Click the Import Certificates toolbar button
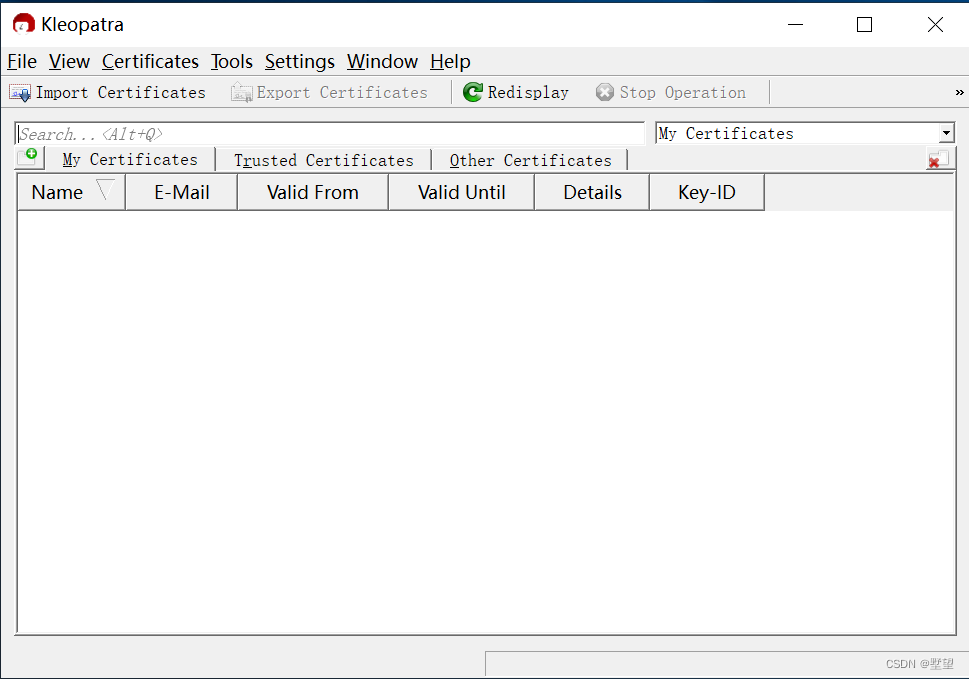Screen dimensions: 969x679 (108, 93)
